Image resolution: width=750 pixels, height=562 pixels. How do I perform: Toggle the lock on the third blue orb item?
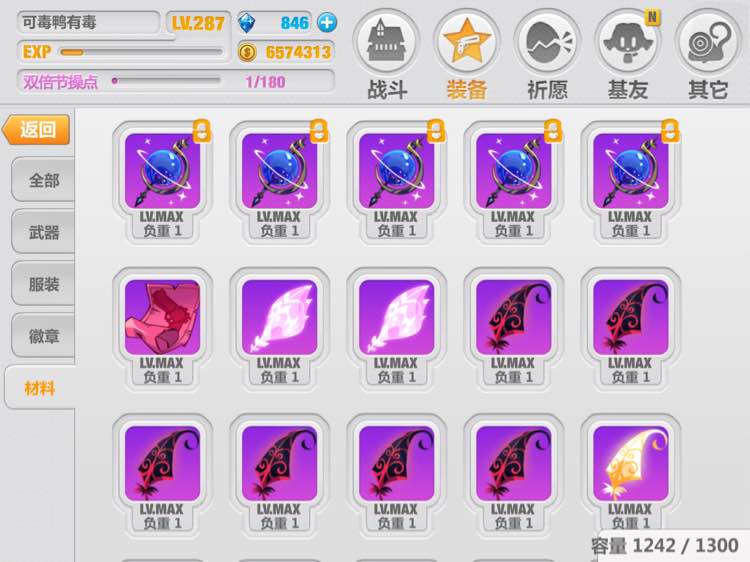tap(436, 131)
